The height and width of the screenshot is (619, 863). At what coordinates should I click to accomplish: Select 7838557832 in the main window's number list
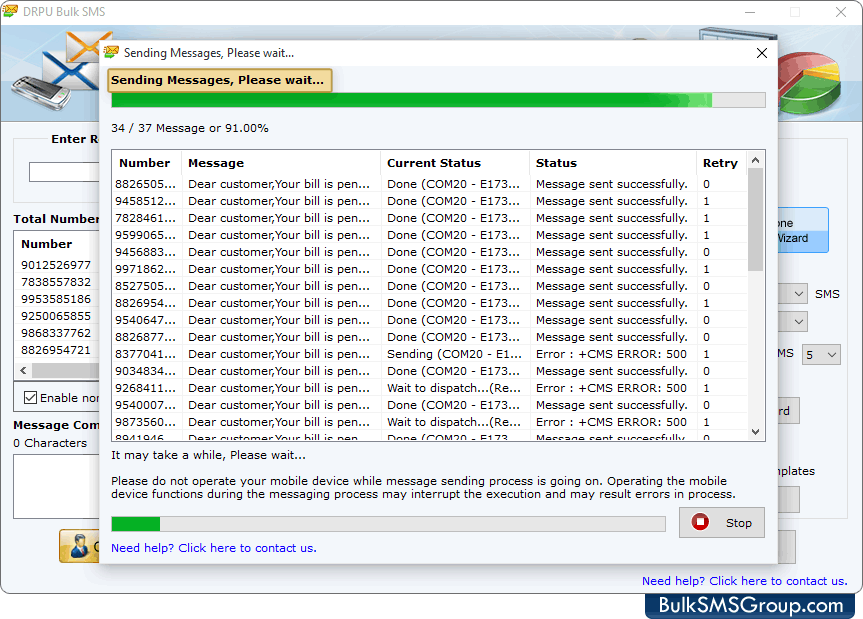tap(56, 282)
